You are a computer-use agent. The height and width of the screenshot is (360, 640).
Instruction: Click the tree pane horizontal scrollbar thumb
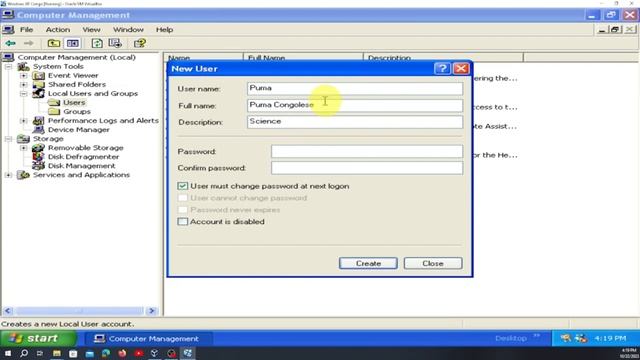tap(80, 311)
